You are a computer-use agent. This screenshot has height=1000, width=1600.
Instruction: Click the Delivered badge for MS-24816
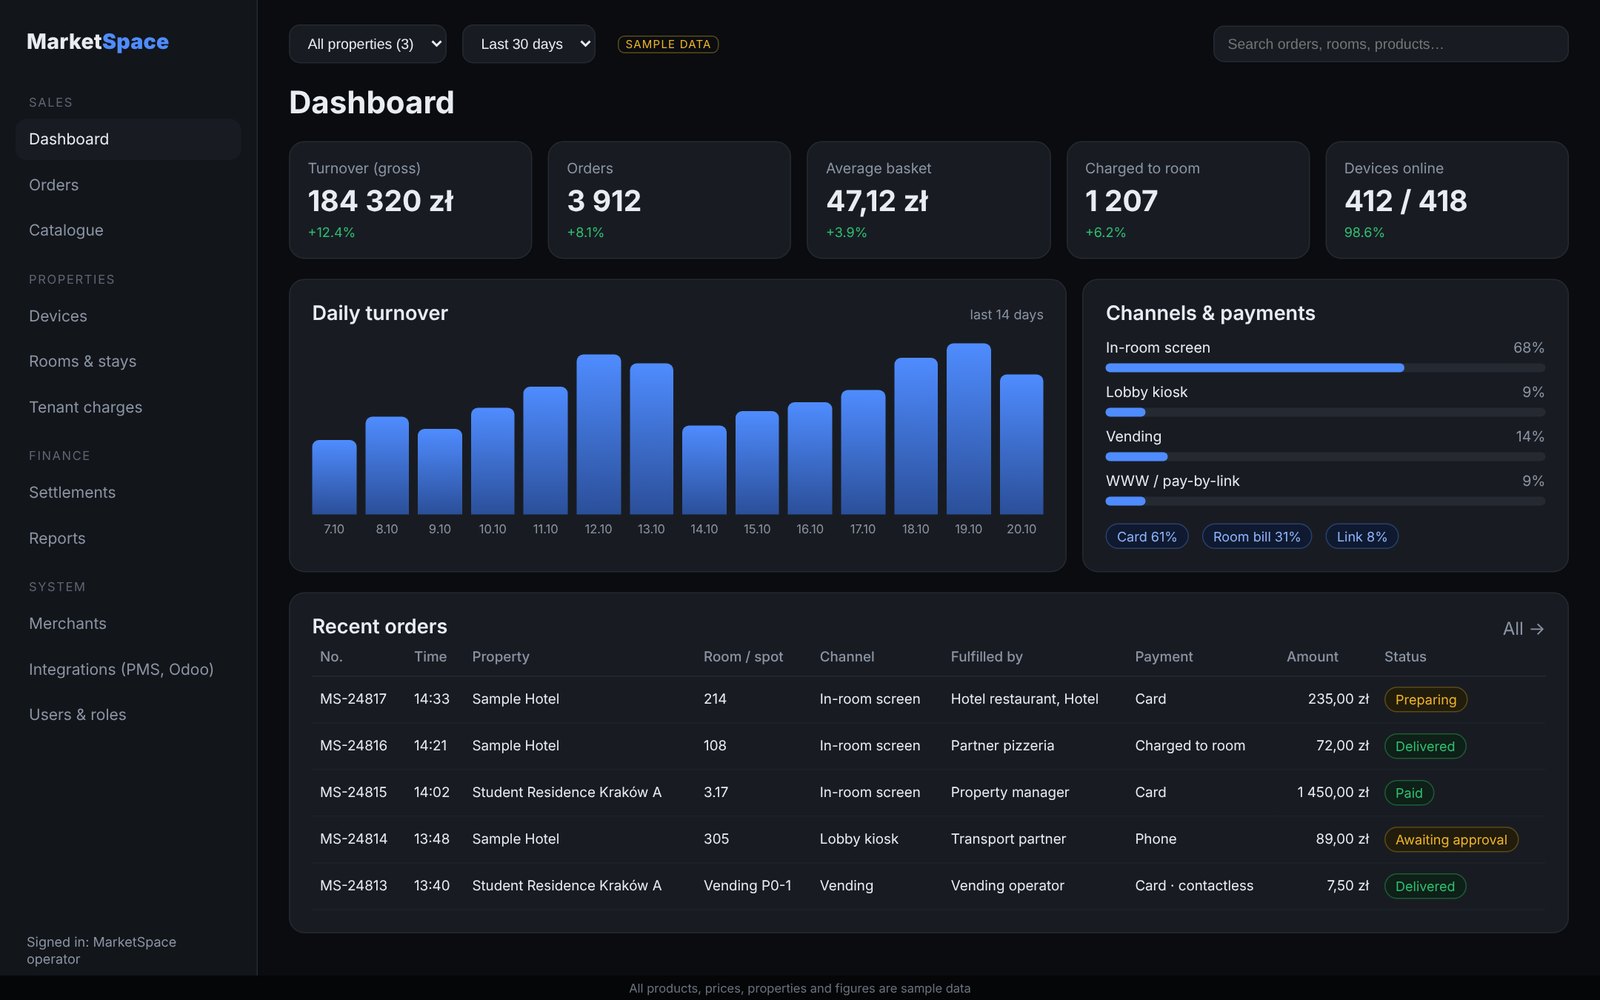coord(1425,746)
